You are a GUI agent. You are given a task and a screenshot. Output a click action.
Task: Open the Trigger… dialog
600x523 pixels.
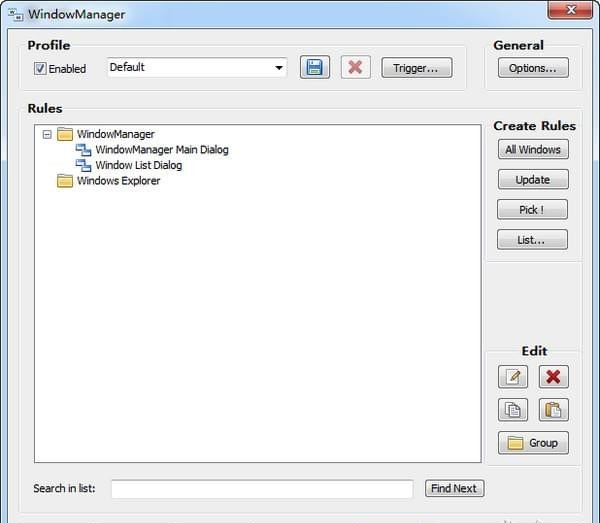coord(416,68)
